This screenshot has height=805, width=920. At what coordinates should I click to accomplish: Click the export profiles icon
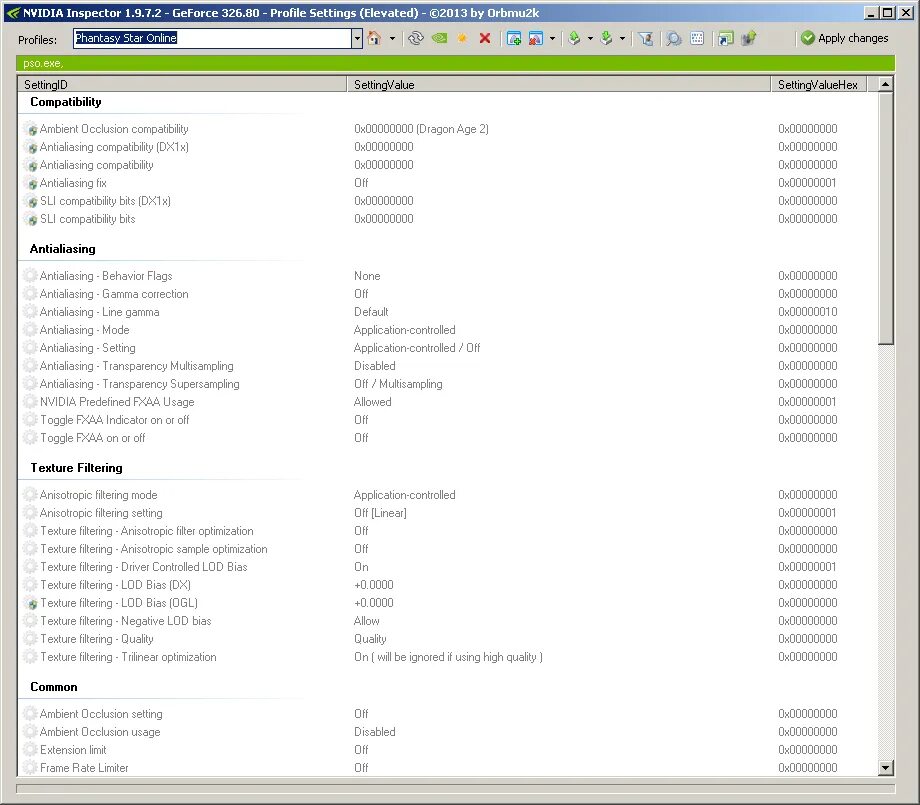[x=574, y=39]
